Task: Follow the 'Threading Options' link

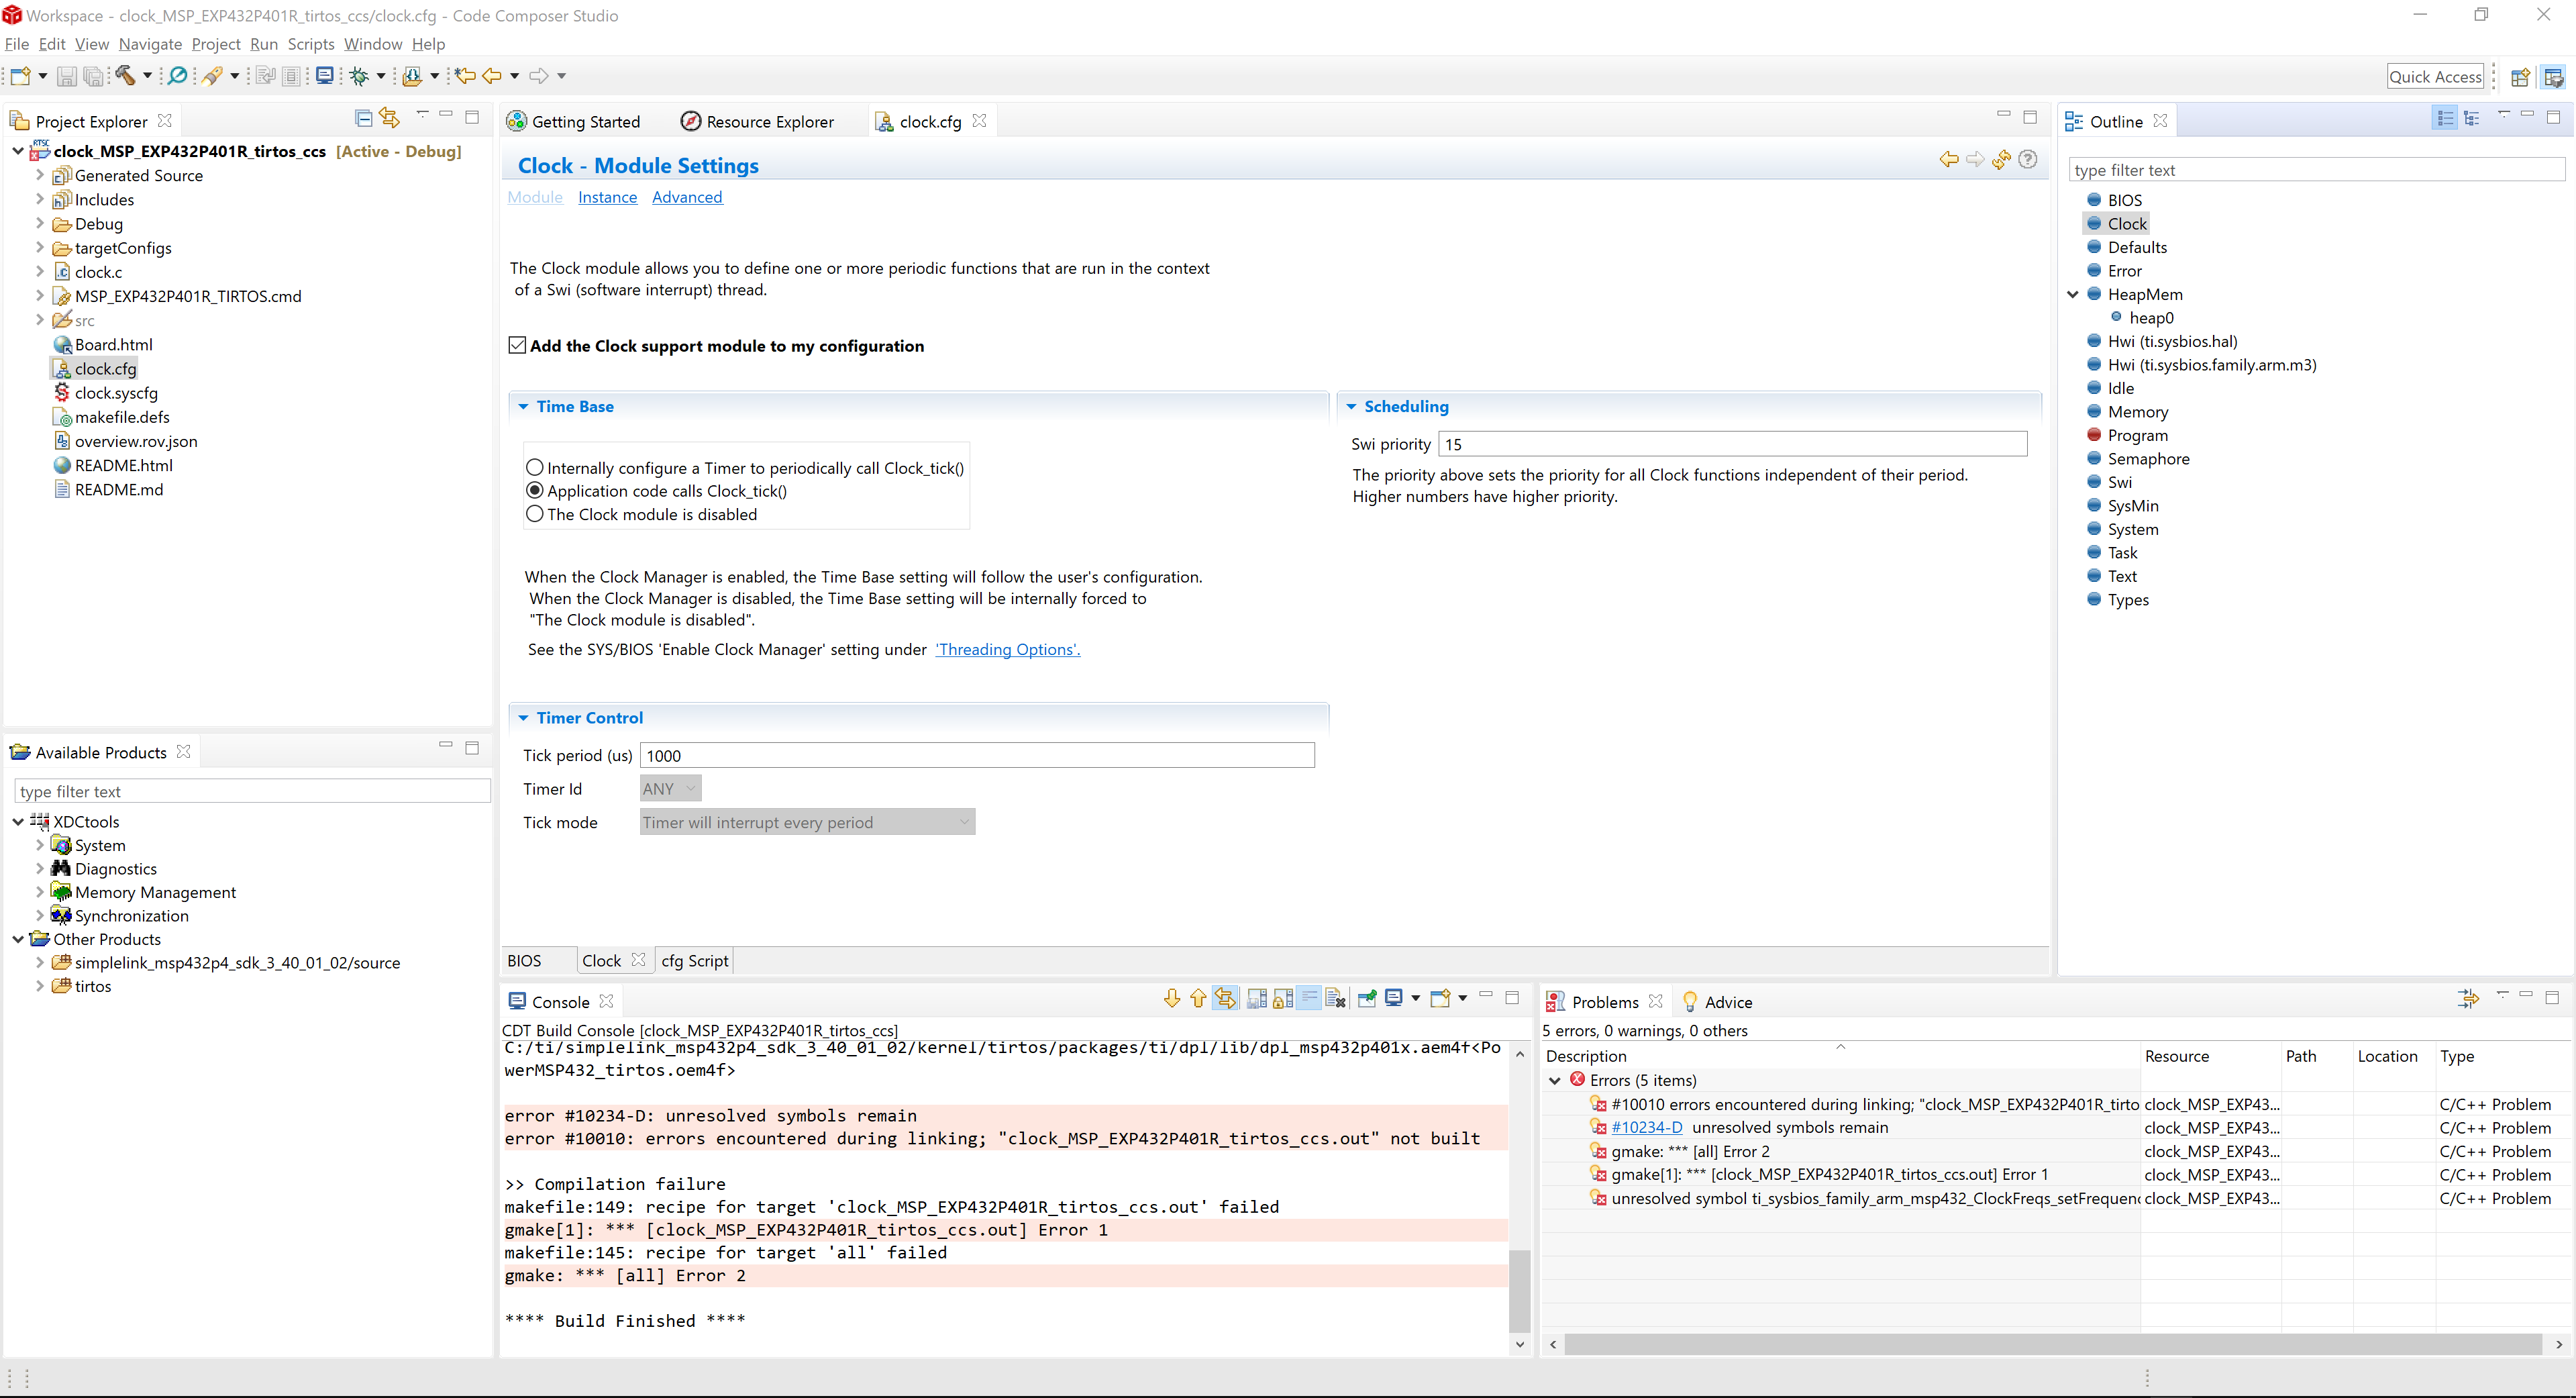Action: (x=1007, y=649)
